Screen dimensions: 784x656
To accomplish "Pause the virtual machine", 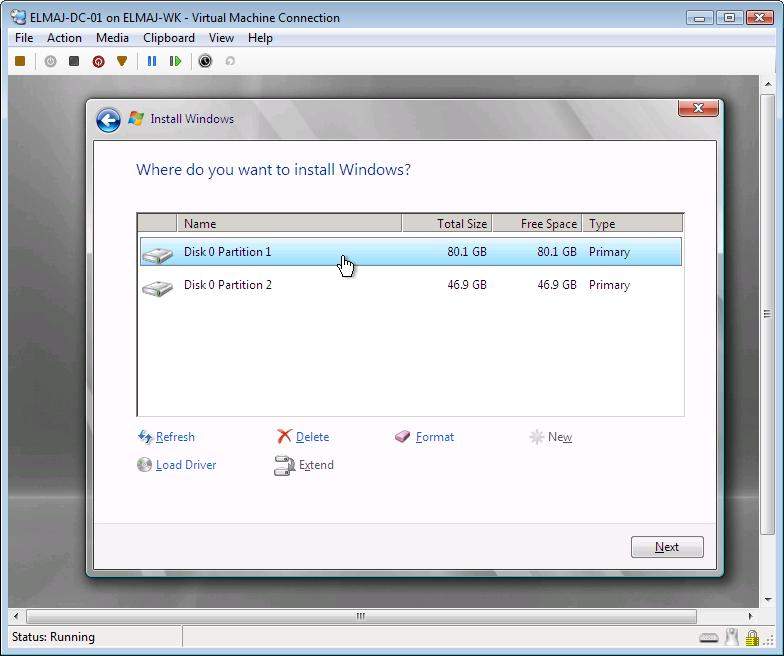I will 152,61.
